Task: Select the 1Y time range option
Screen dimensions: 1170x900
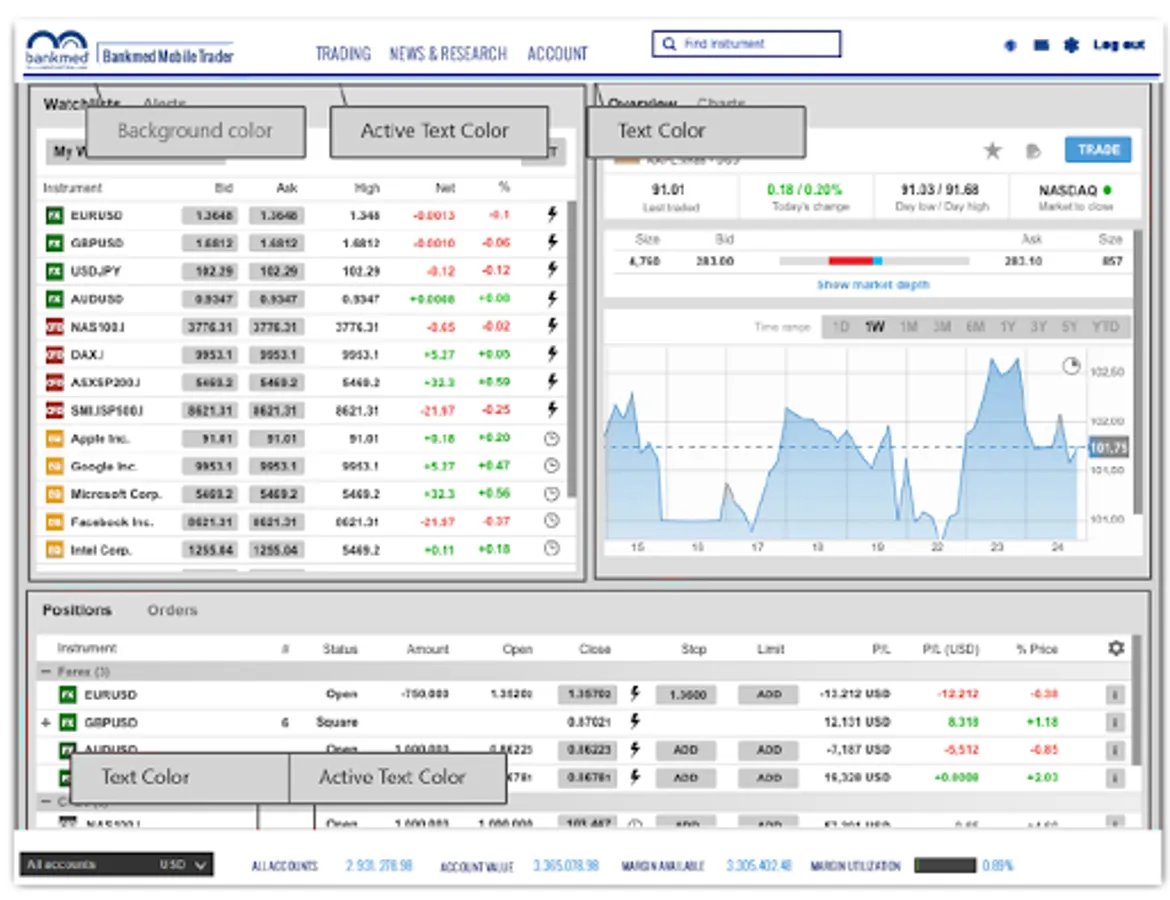Action: coord(1007,327)
